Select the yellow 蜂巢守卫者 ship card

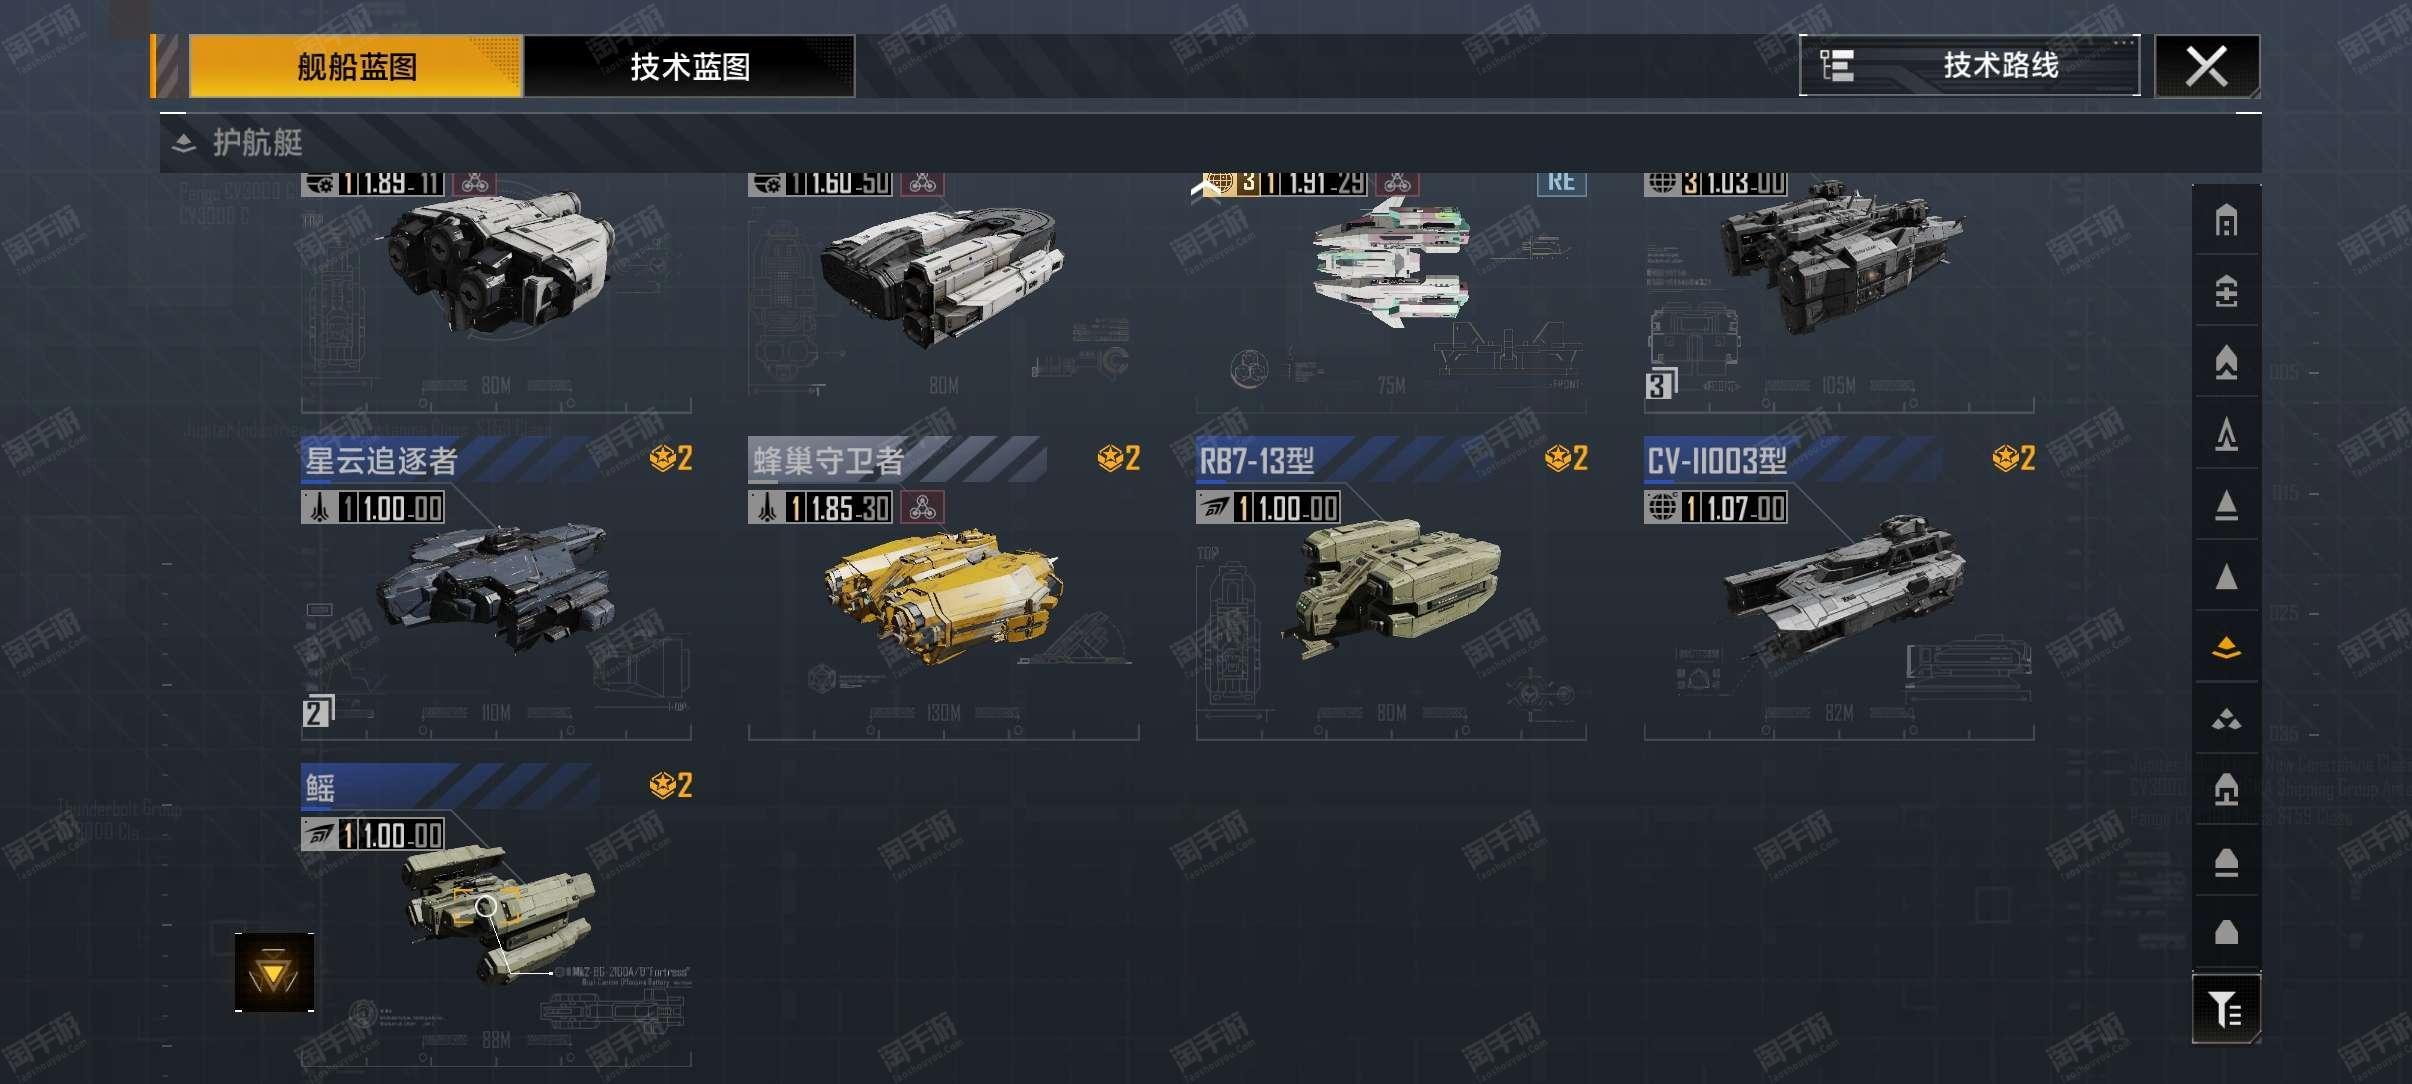pos(944,590)
